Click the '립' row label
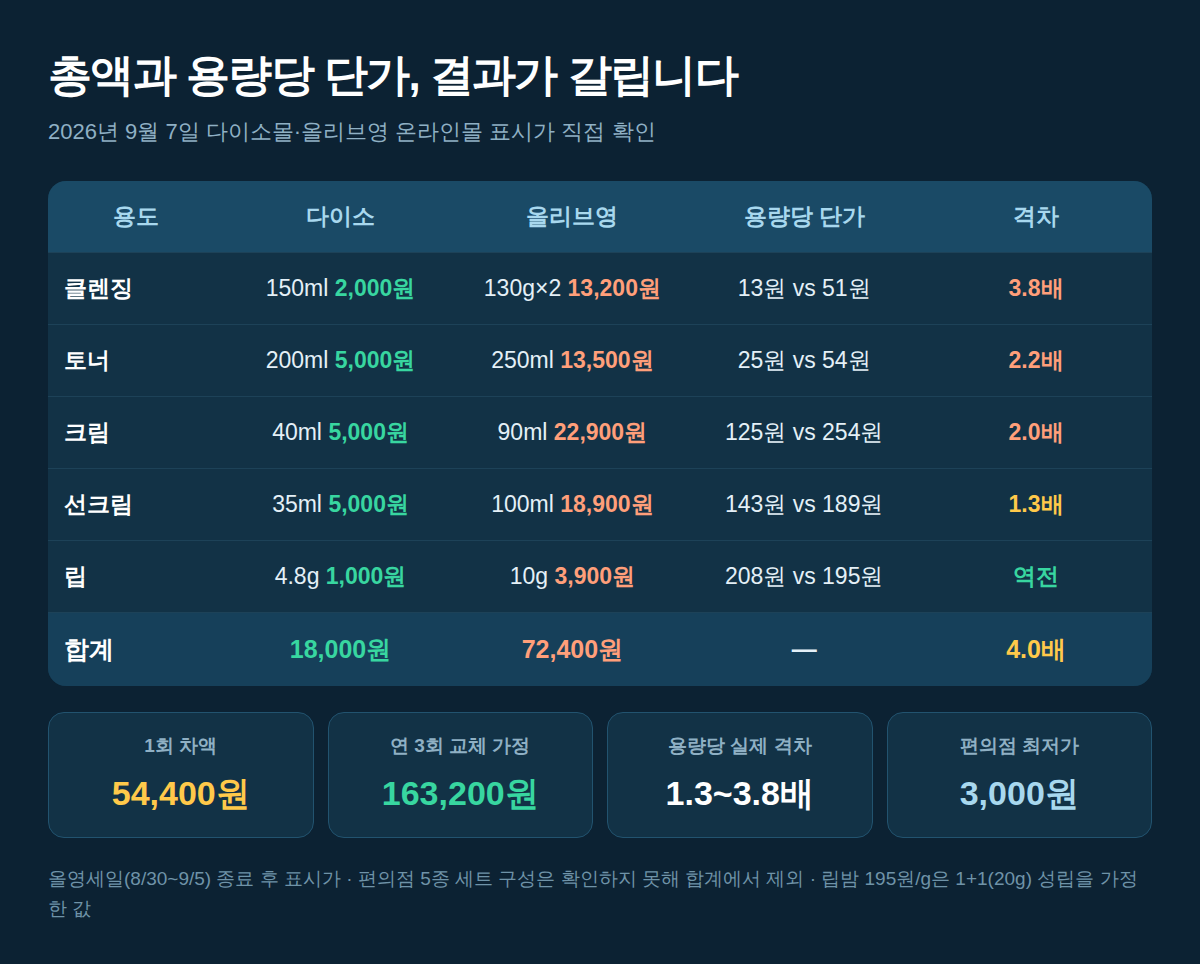1200x964 pixels. [75, 577]
